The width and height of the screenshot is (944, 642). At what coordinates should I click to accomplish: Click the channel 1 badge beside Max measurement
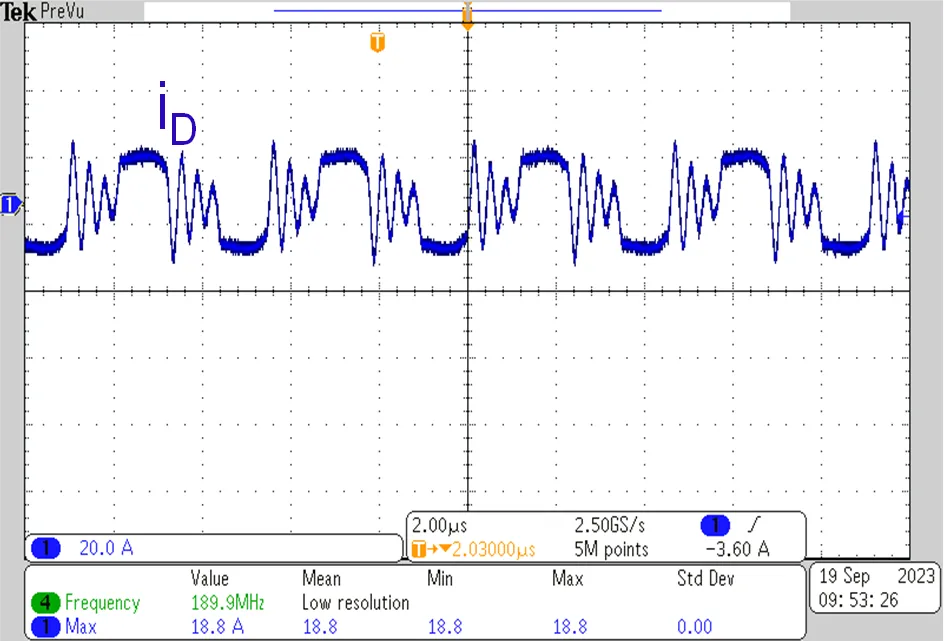click(x=47, y=627)
